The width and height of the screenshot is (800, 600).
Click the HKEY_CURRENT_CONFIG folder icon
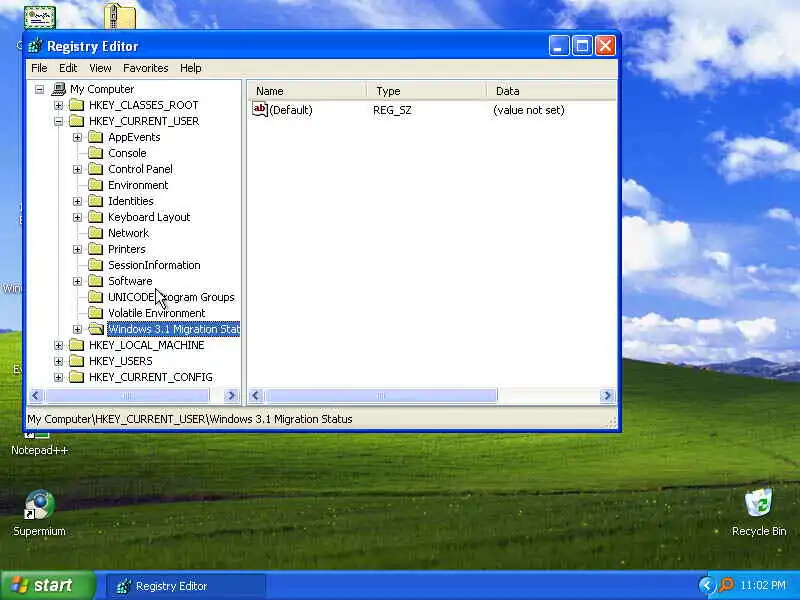pos(77,377)
